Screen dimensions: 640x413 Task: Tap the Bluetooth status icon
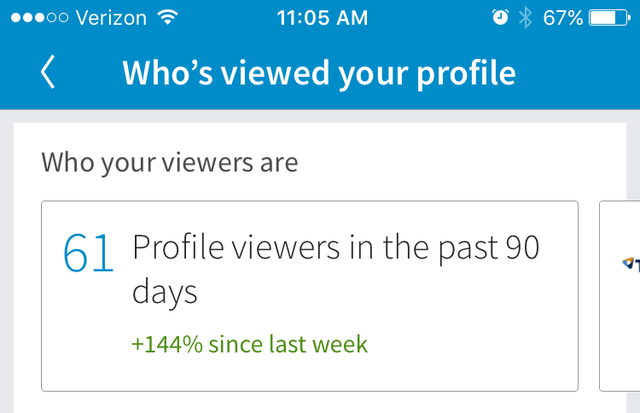click(x=526, y=18)
